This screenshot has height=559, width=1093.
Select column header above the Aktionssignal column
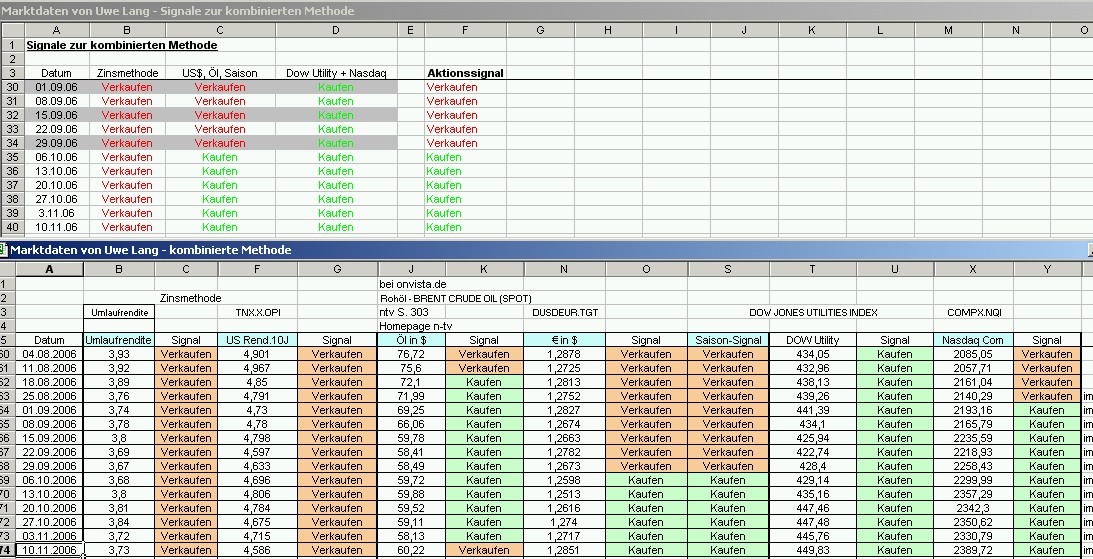465,30
